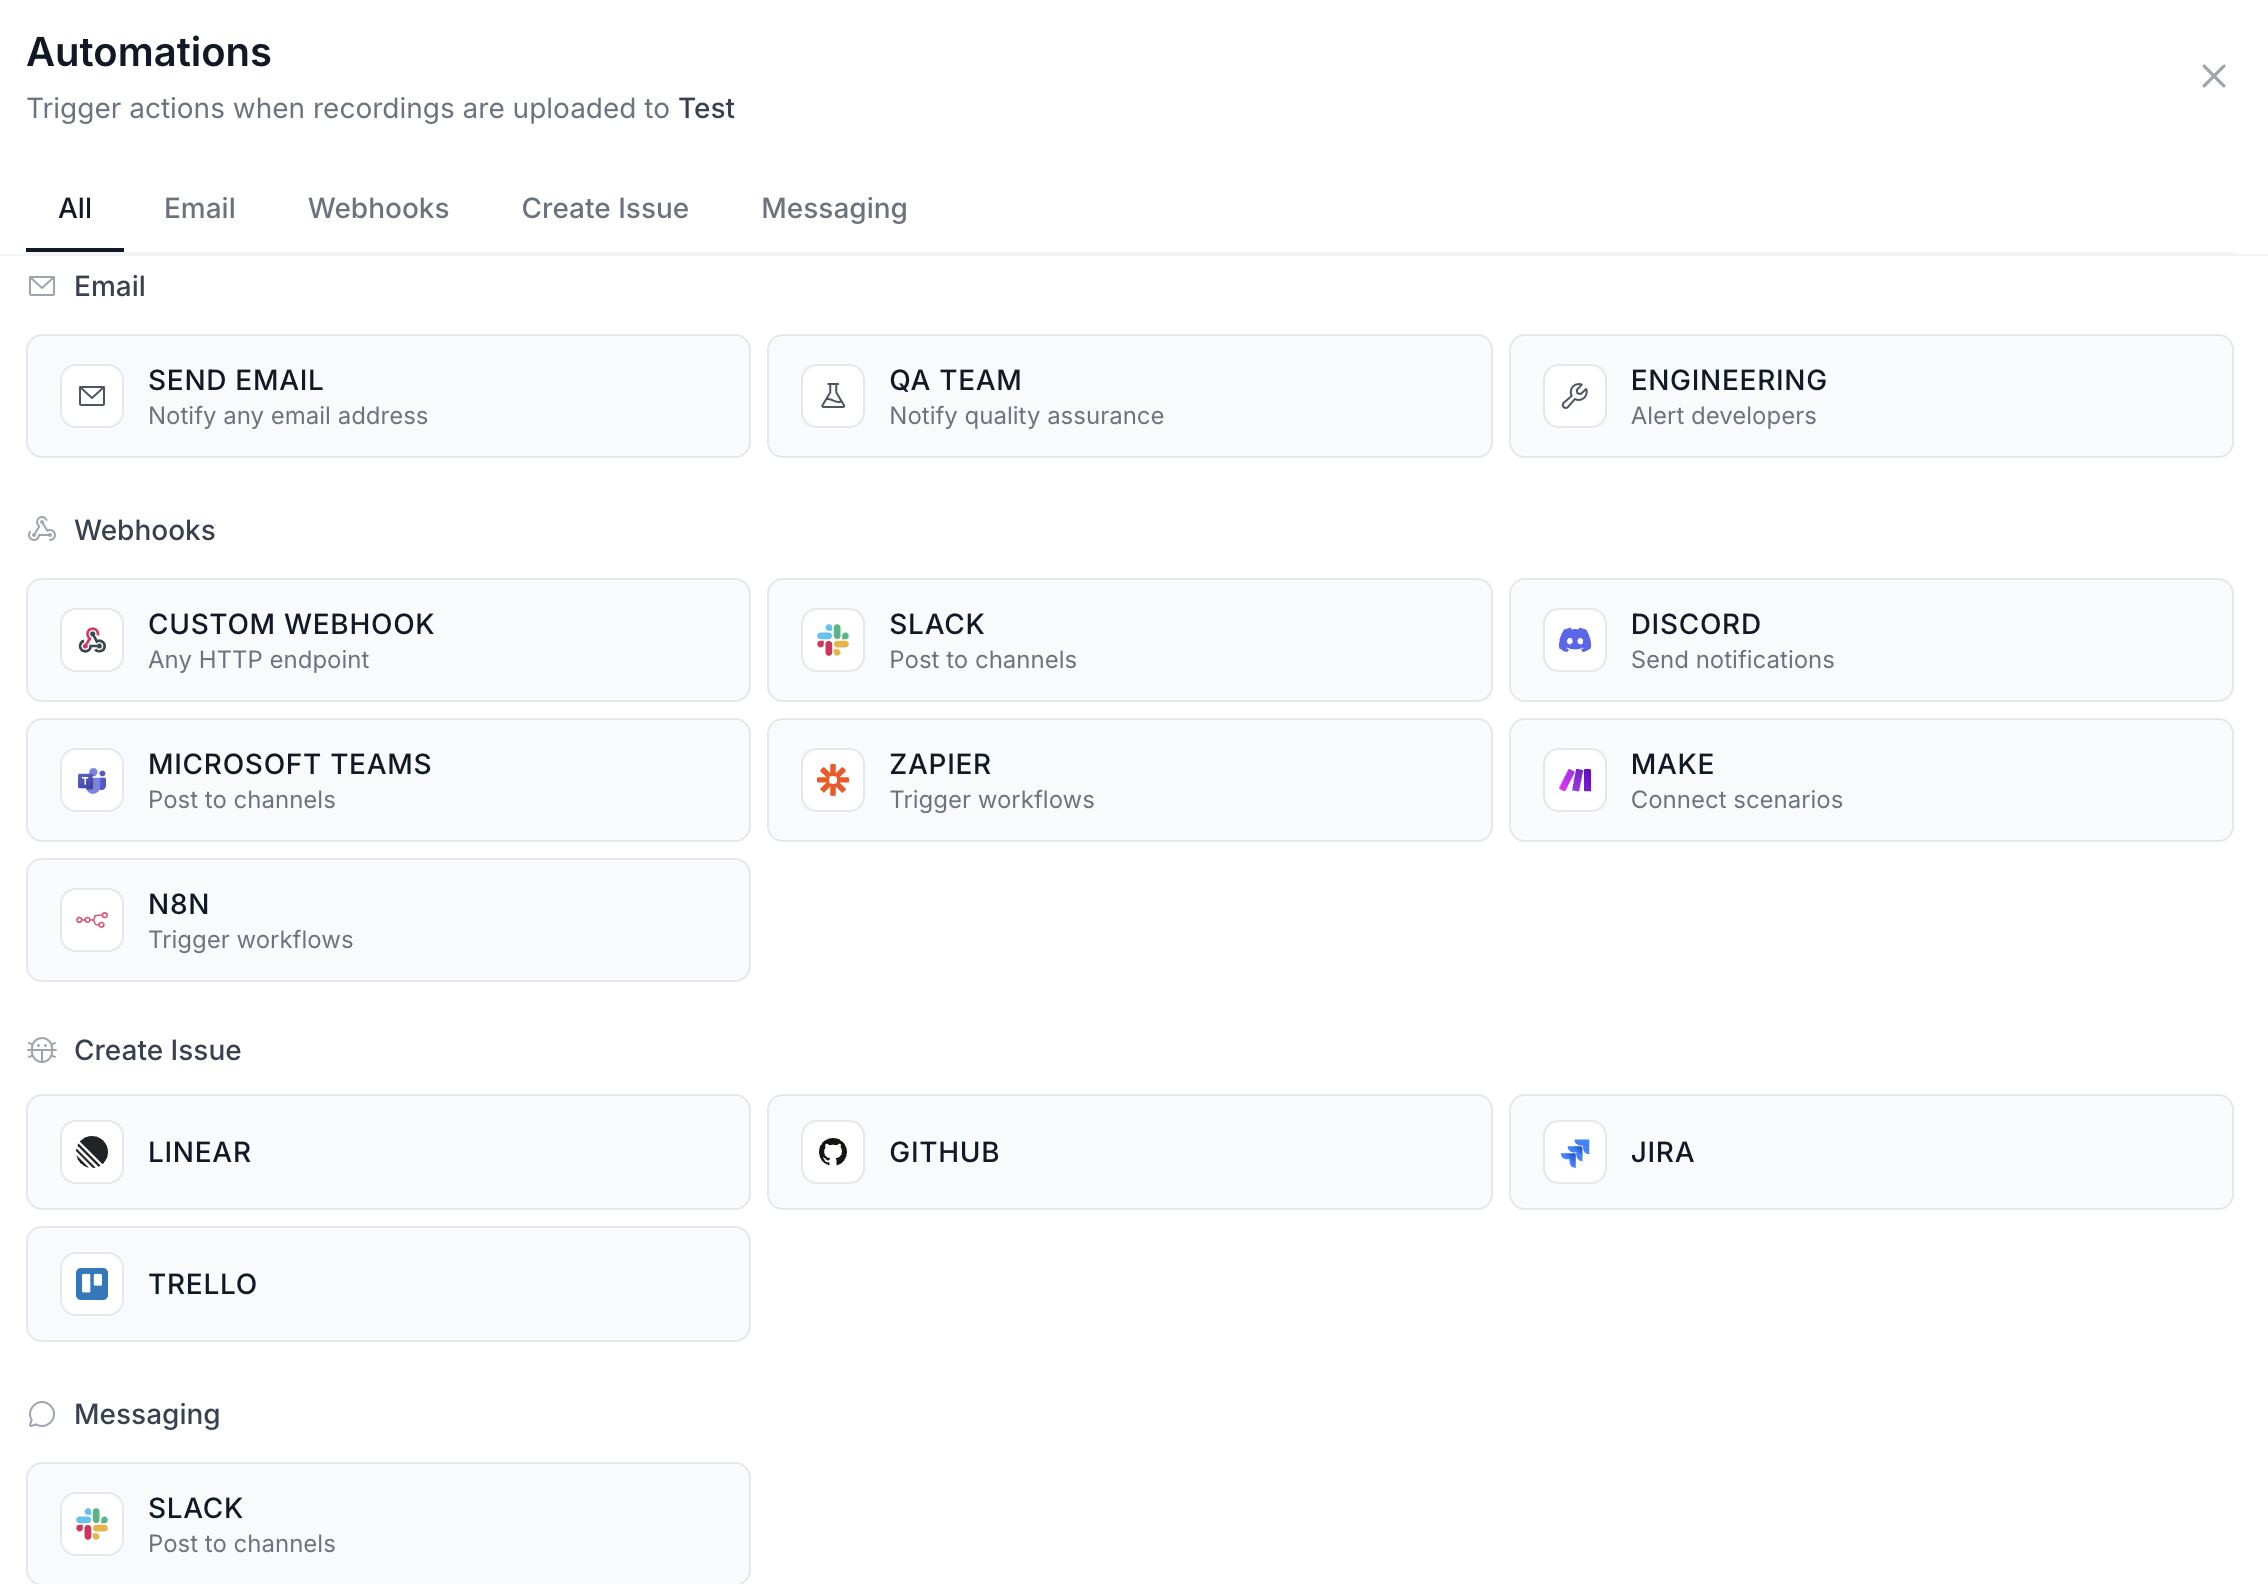
Task: Click the custom webhook icon
Action: click(x=92, y=640)
